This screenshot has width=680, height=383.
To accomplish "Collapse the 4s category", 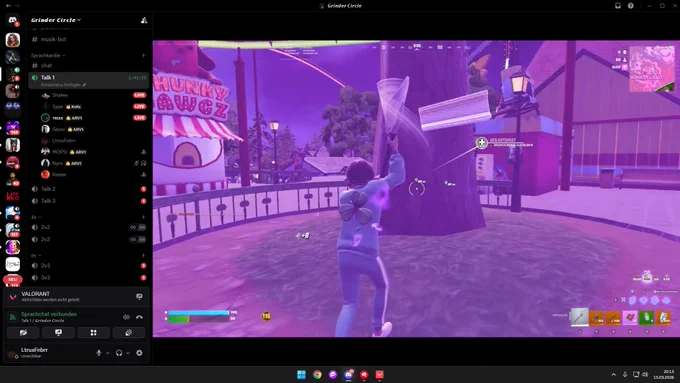I will click(x=36, y=217).
